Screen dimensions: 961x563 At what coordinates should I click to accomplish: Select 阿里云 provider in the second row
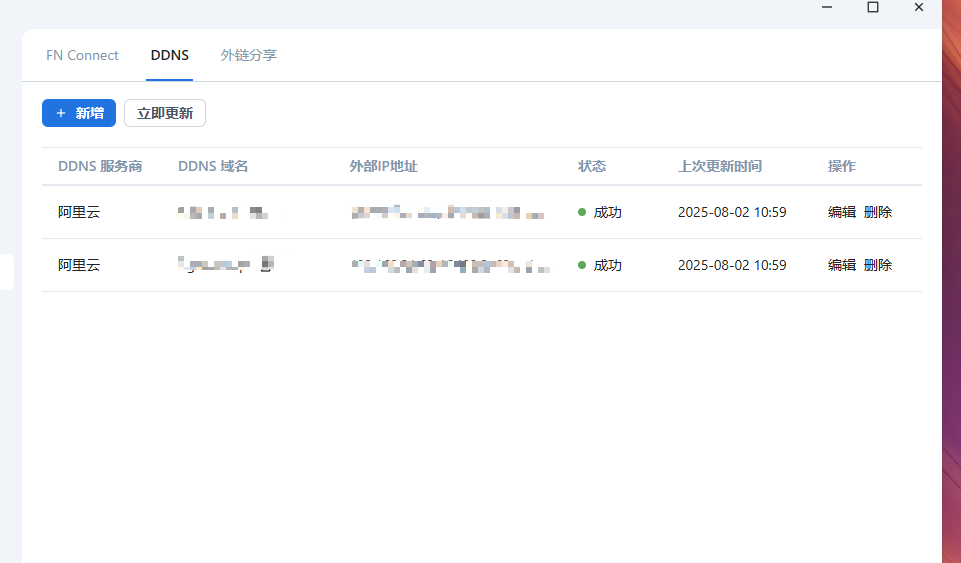point(79,265)
